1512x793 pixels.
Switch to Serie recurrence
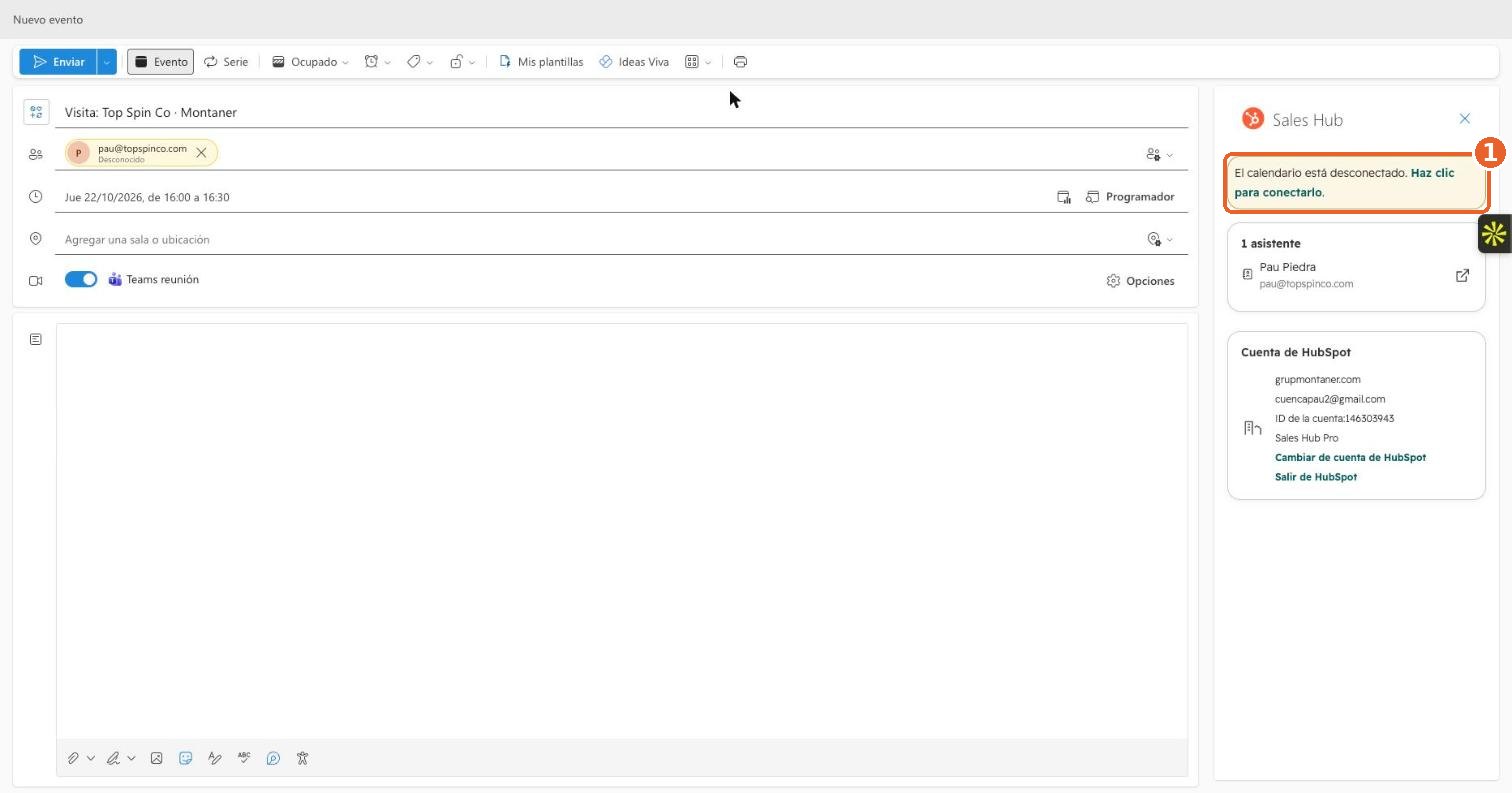[226, 62]
